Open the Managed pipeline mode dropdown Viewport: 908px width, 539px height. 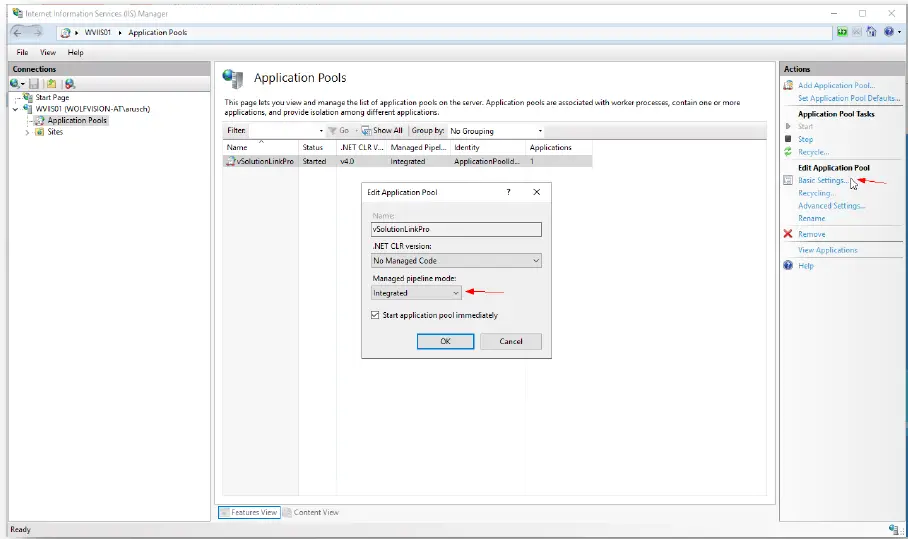(x=416, y=293)
